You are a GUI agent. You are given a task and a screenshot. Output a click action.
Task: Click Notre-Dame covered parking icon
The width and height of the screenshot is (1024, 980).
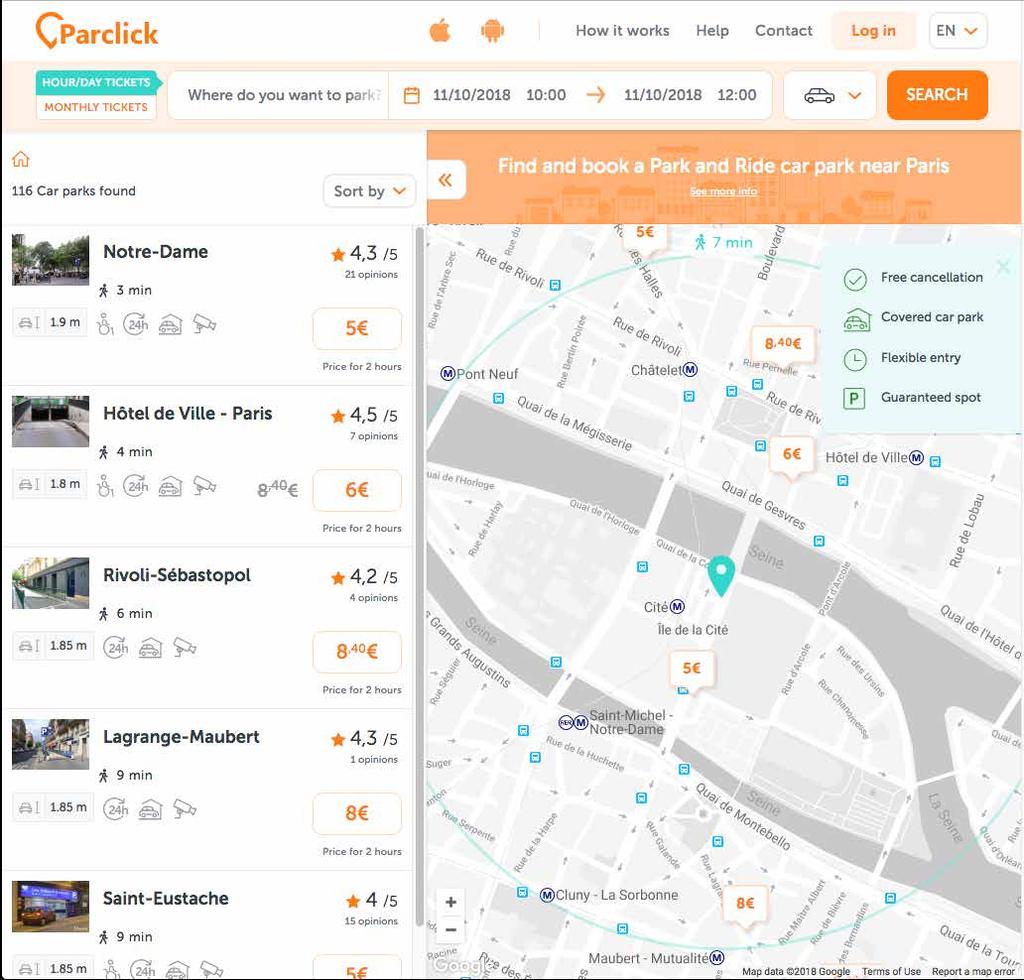tap(170, 324)
